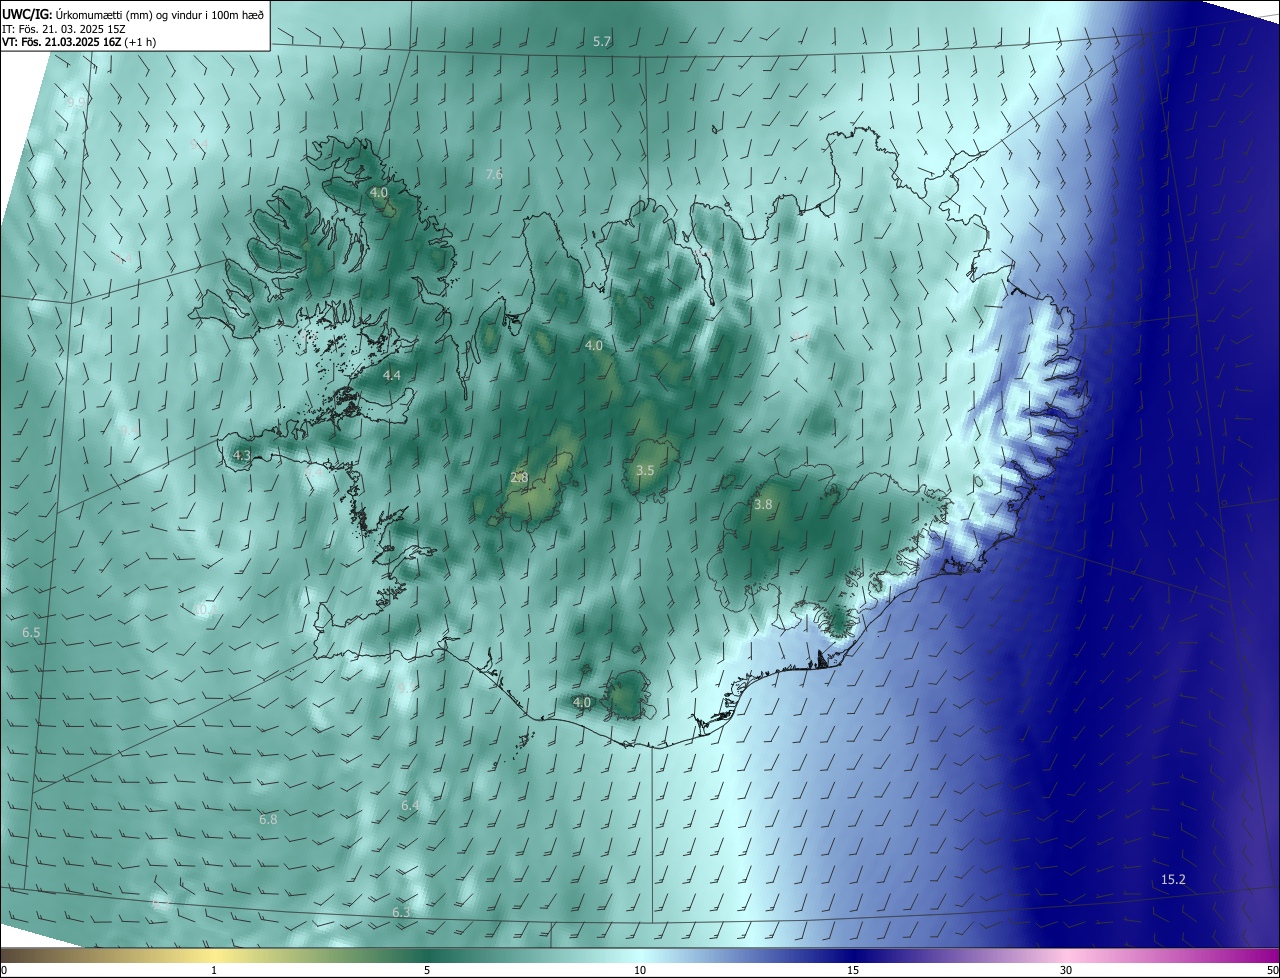Click the 4.4 value label on the map

(x=392, y=376)
